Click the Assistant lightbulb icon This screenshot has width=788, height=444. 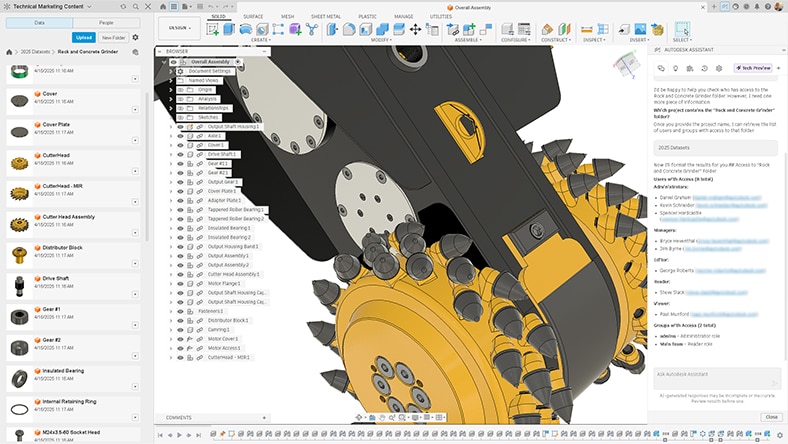tap(675, 68)
